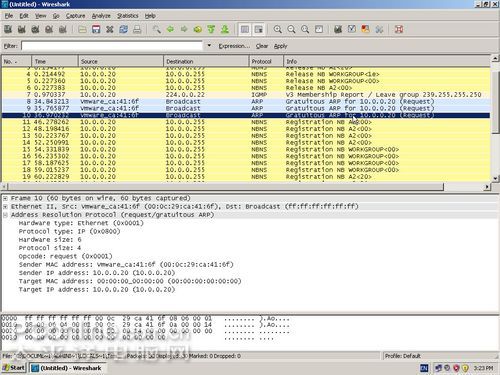Open the capture interfaces list icon
This screenshot has height=375, width=500.
8,29
